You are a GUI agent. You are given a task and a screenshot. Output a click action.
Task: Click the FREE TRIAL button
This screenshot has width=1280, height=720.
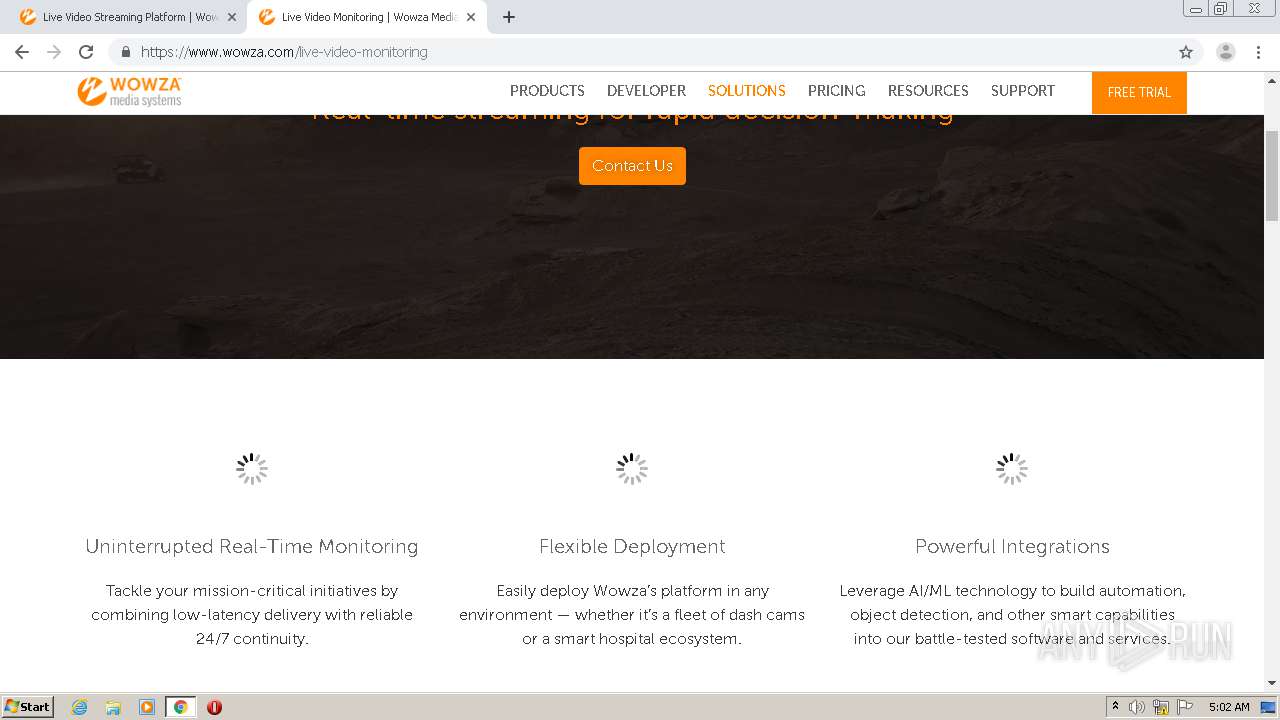pyautogui.click(x=1139, y=92)
